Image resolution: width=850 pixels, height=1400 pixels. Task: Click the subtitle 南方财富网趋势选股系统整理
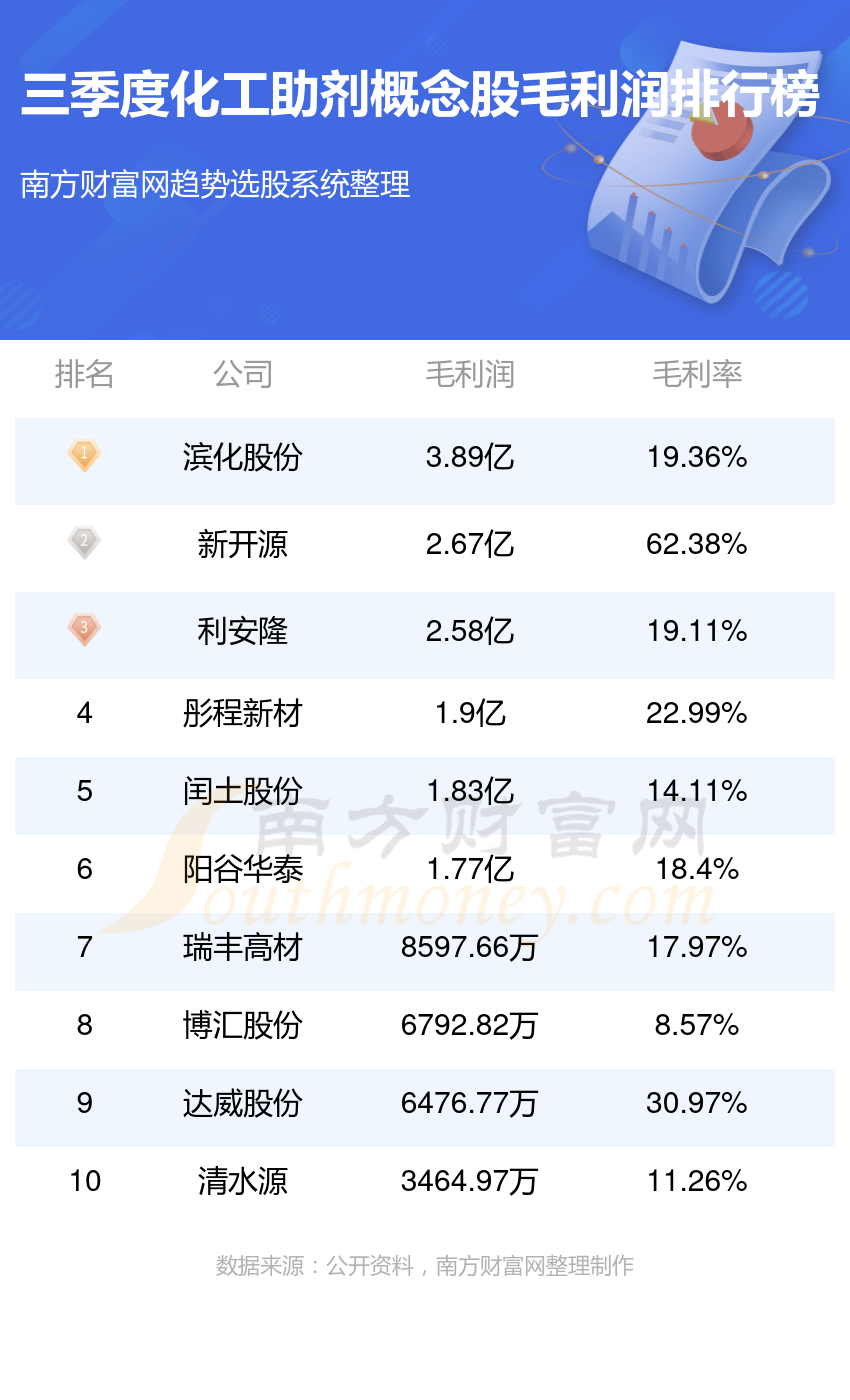click(215, 185)
